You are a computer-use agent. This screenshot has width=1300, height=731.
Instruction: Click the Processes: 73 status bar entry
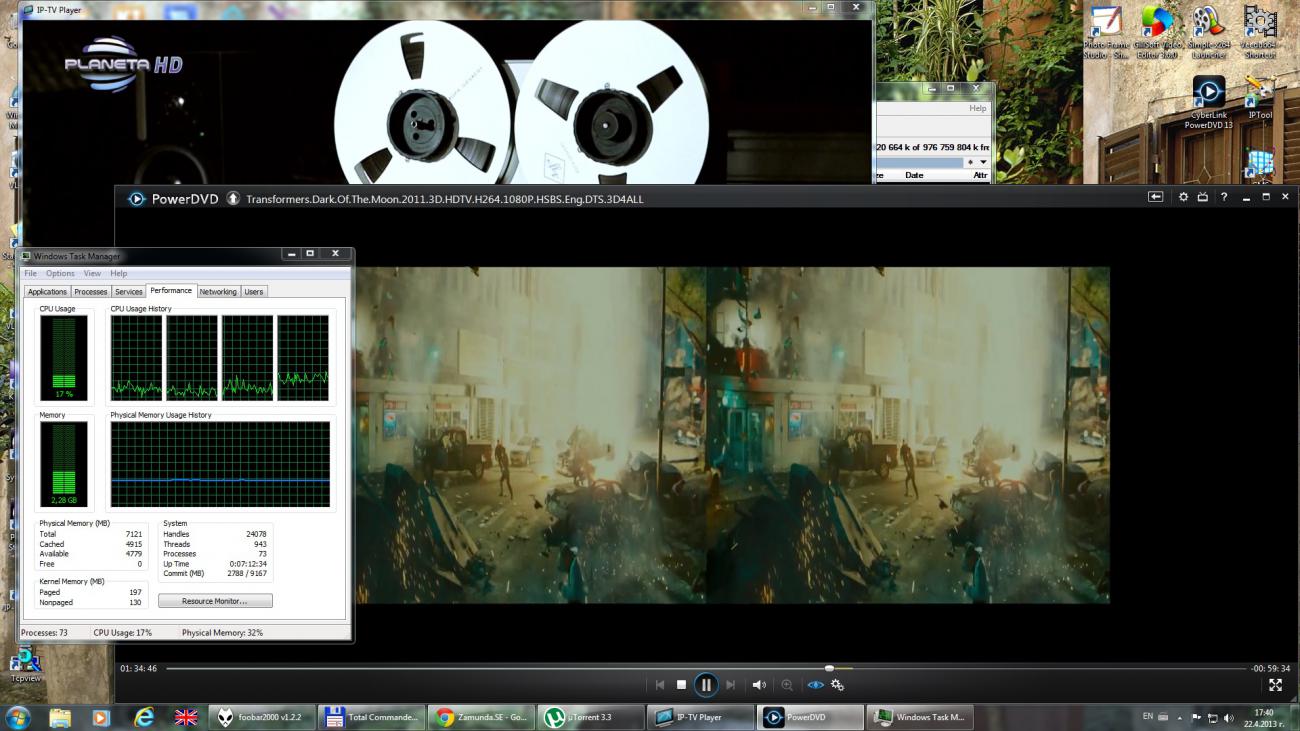pyautogui.click(x=44, y=633)
